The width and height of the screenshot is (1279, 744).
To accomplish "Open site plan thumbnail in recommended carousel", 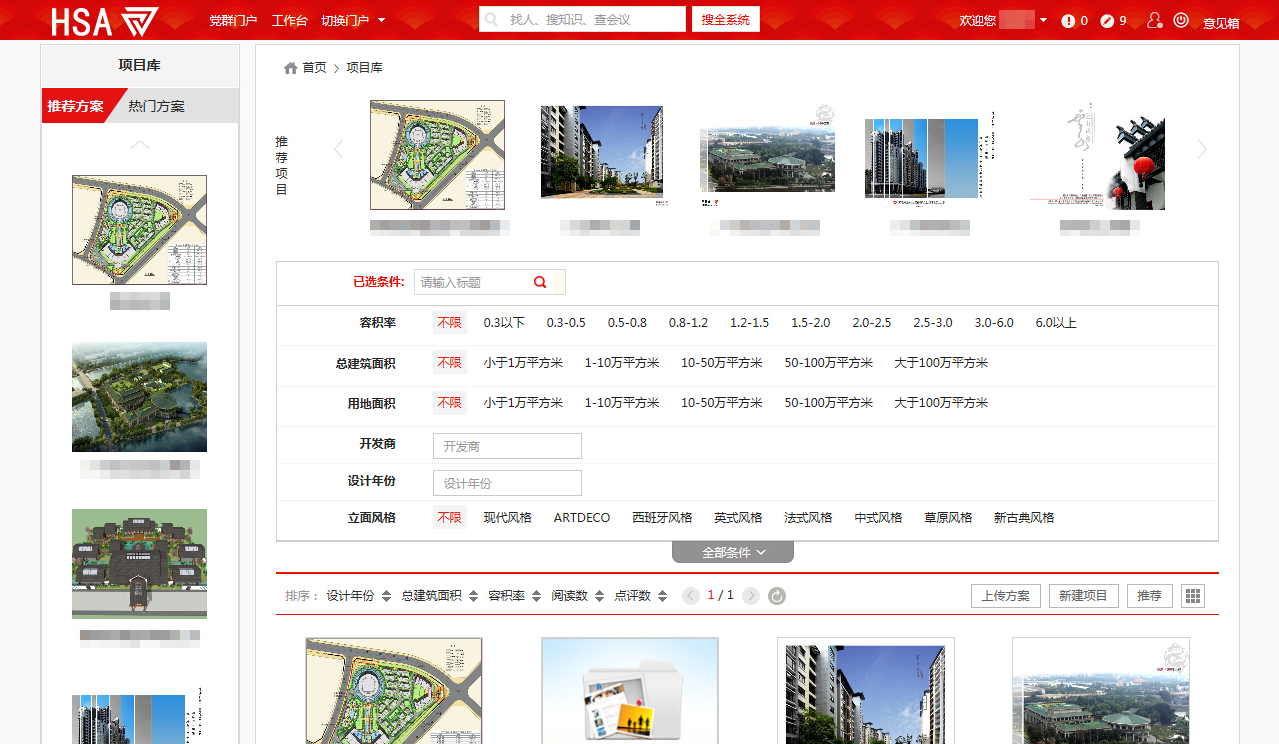I will coord(437,155).
